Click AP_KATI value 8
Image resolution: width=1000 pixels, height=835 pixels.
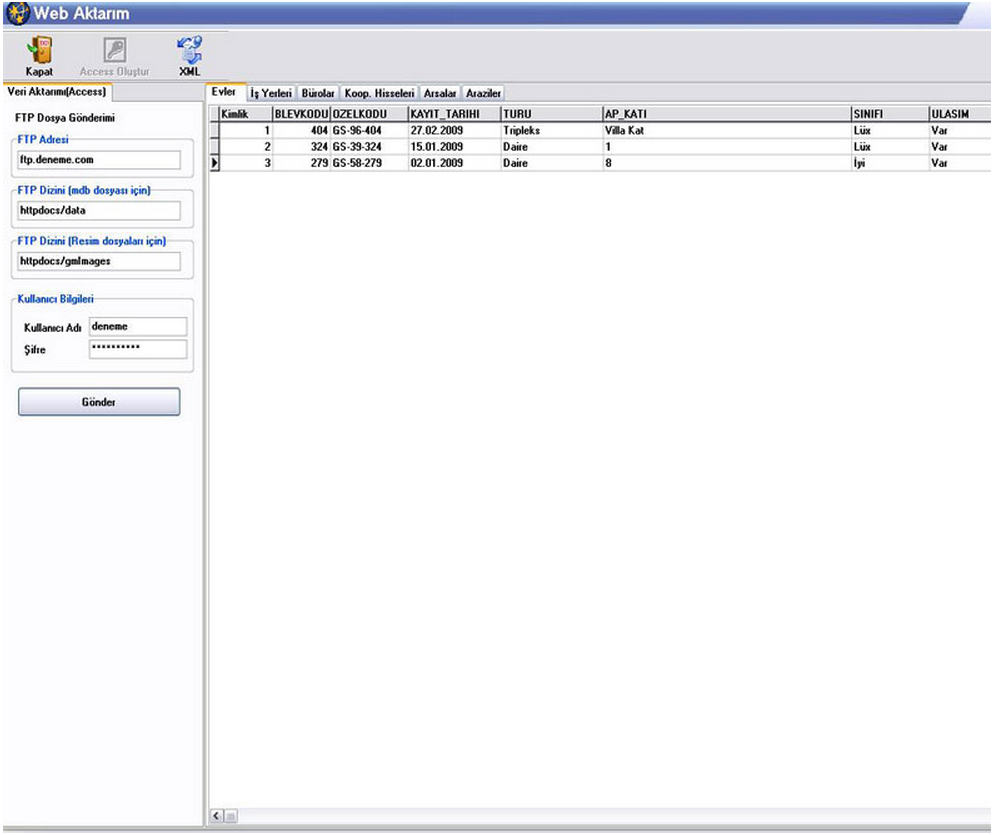[x=727, y=163]
